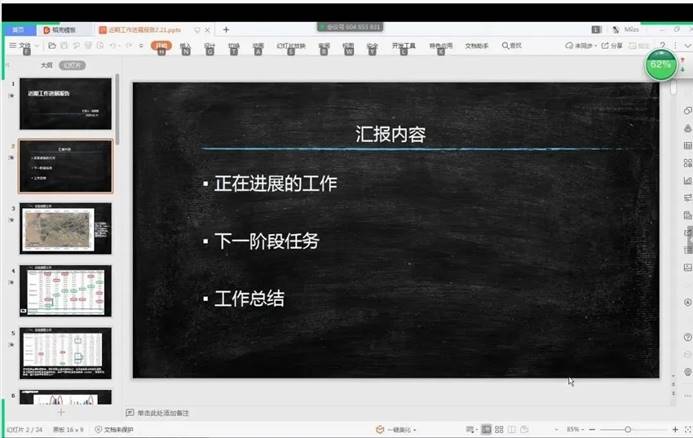
Task: Add a new slide with plus icon
Action: point(60,411)
